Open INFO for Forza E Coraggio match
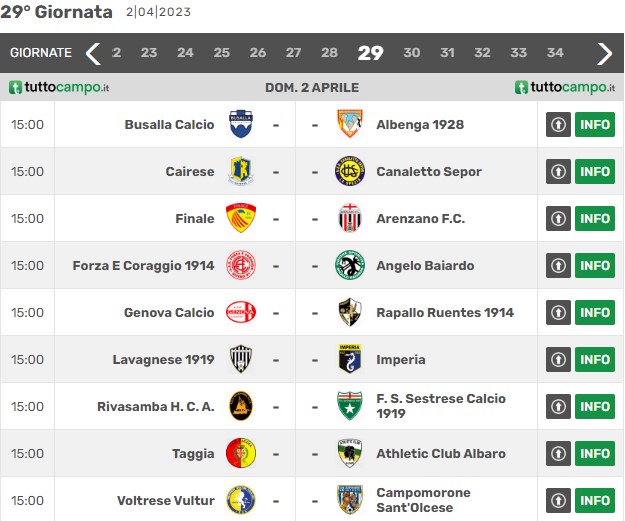 (x=595, y=265)
